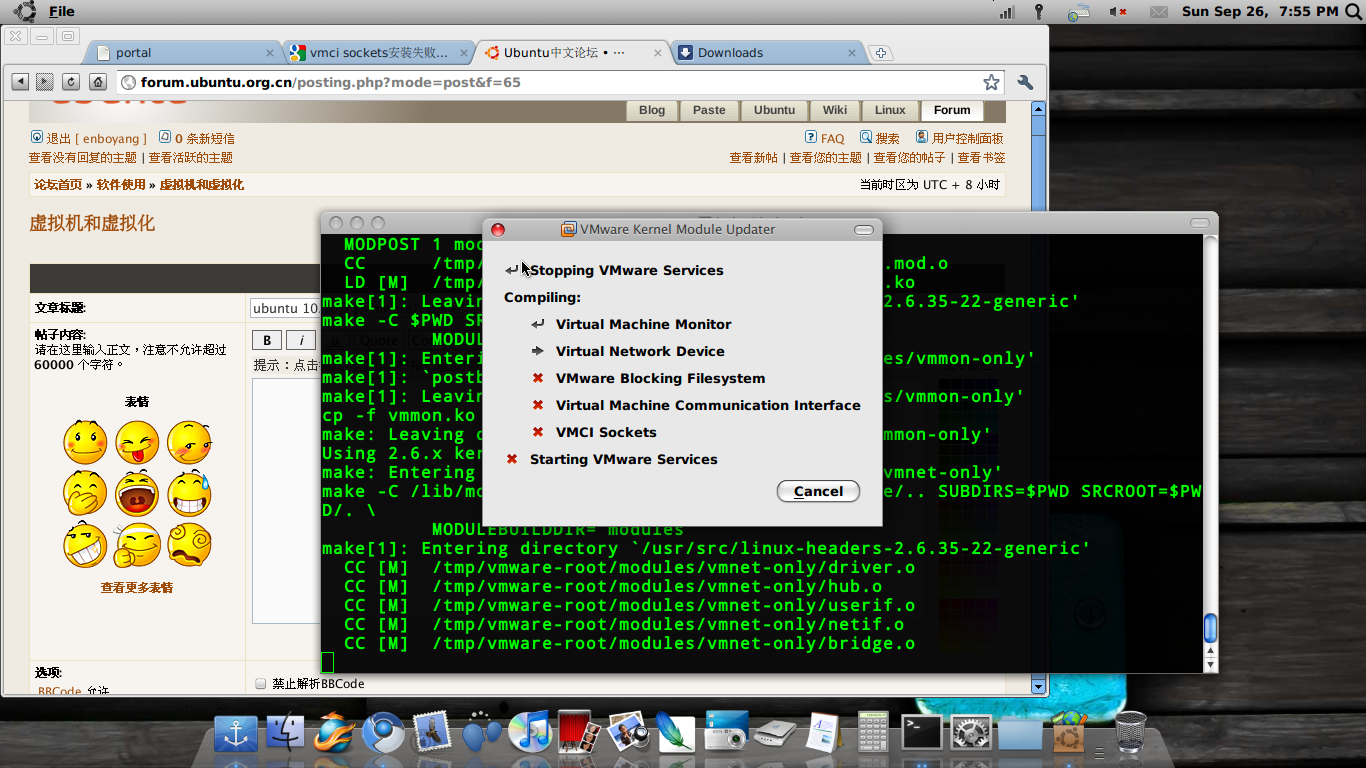The image size is (1366, 768).
Task: Insert the covering-mouth smiley emoticon
Action: (x=85, y=494)
